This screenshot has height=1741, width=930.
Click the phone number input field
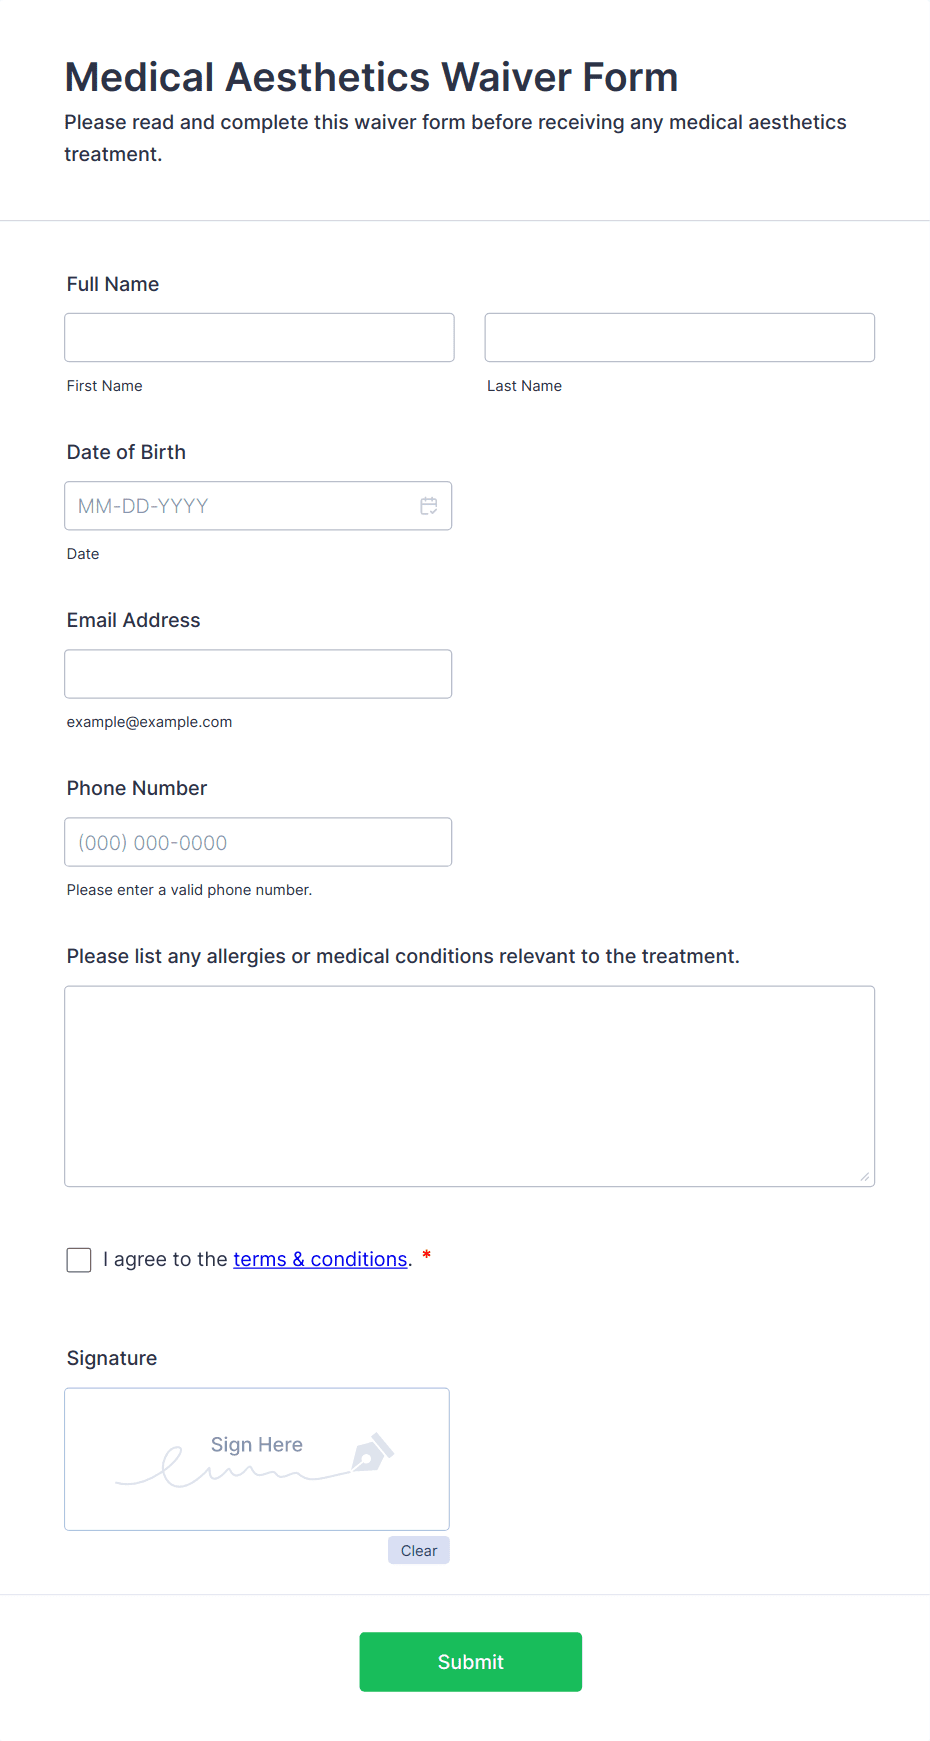coord(258,842)
